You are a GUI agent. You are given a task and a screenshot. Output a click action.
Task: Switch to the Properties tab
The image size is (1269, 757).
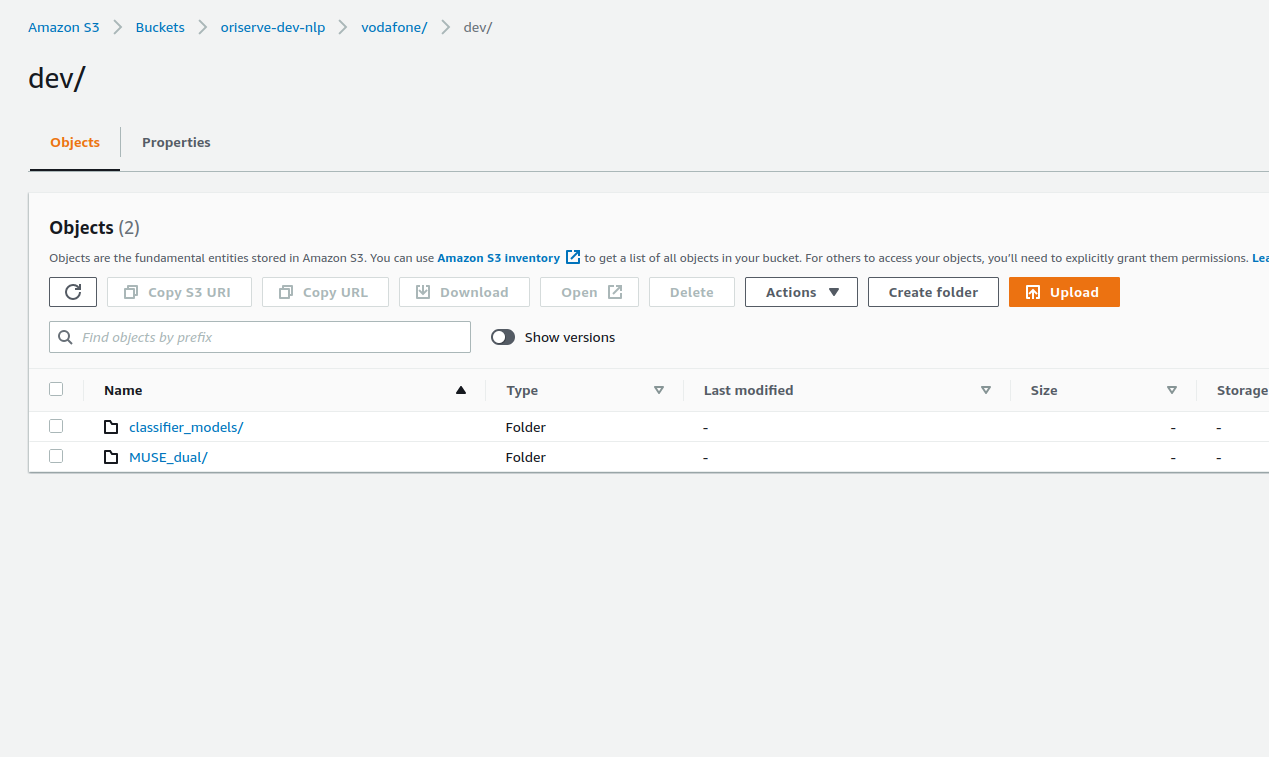point(176,142)
